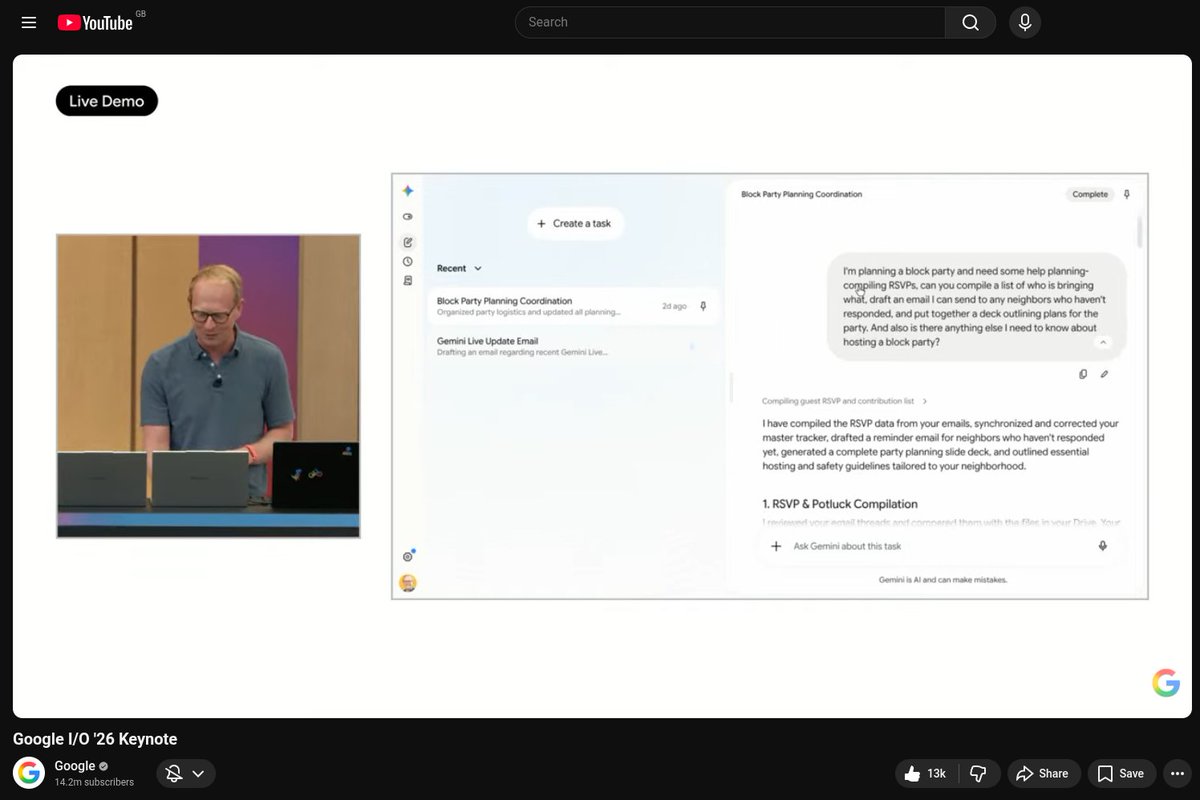Click the Live Demo badge

point(107,101)
